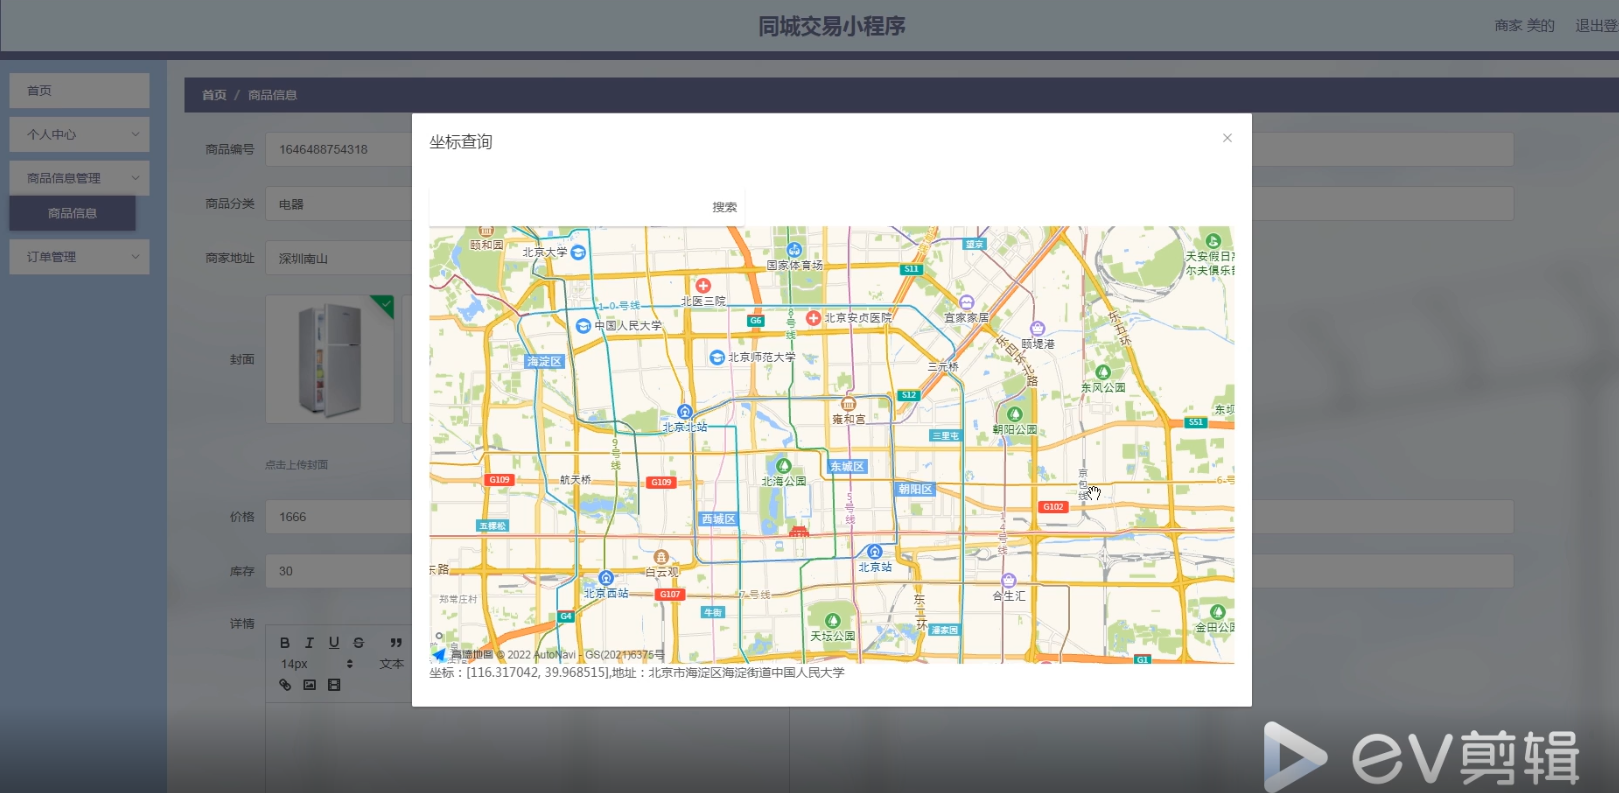The width and height of the screenshot is (1619, 793).
Task: Select 颐堤港 mall marker
Action: [1037, 329]
